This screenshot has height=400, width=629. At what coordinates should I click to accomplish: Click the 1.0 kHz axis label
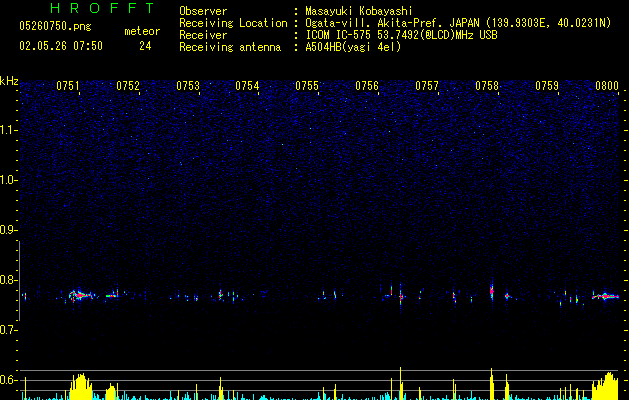tap(9, 180)
